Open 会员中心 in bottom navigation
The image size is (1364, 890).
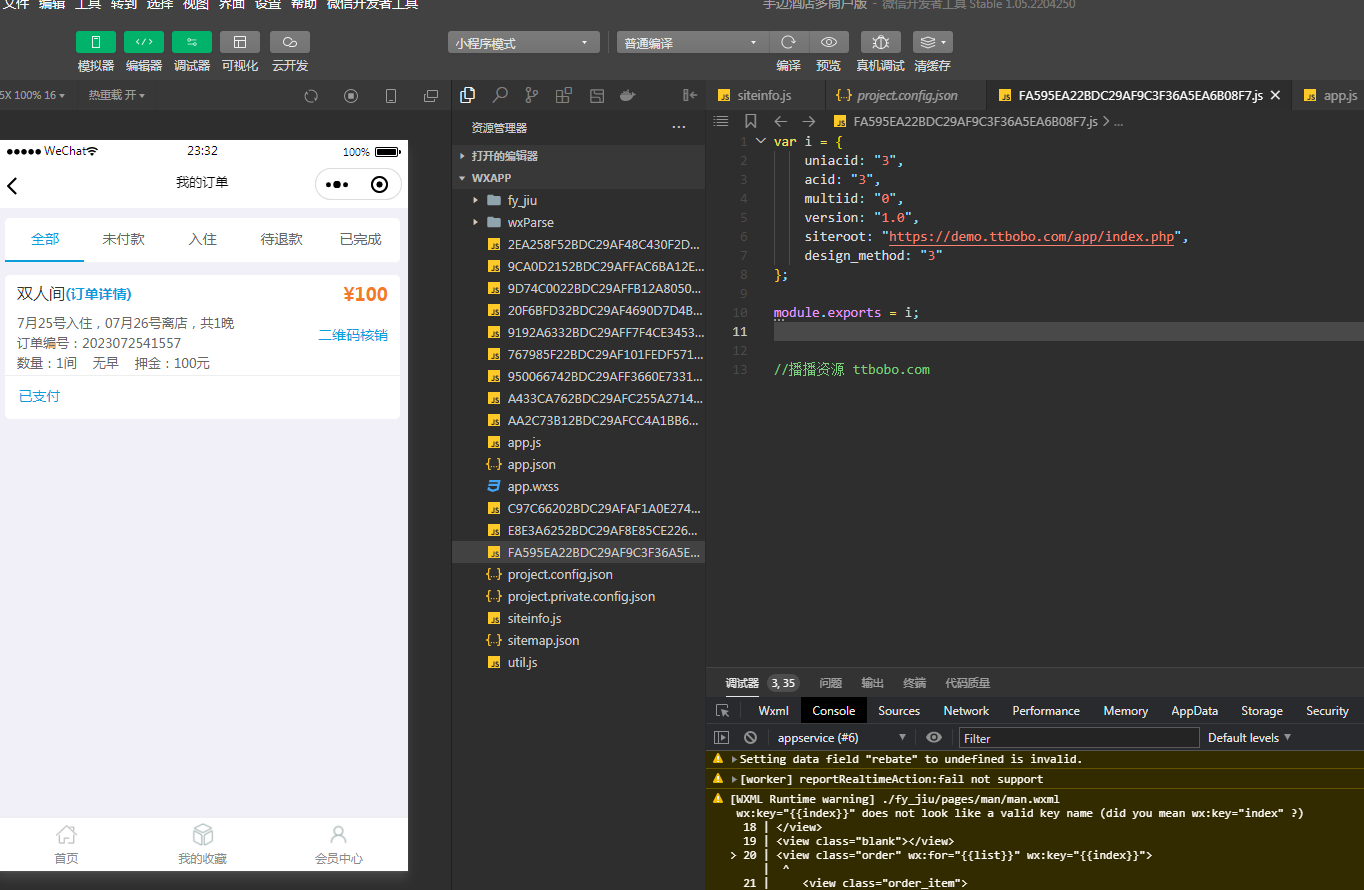tap(339, 845)
